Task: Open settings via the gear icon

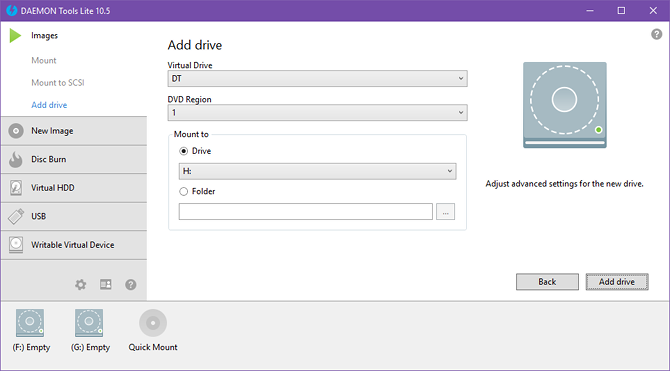Action: [x=80, y=284]
